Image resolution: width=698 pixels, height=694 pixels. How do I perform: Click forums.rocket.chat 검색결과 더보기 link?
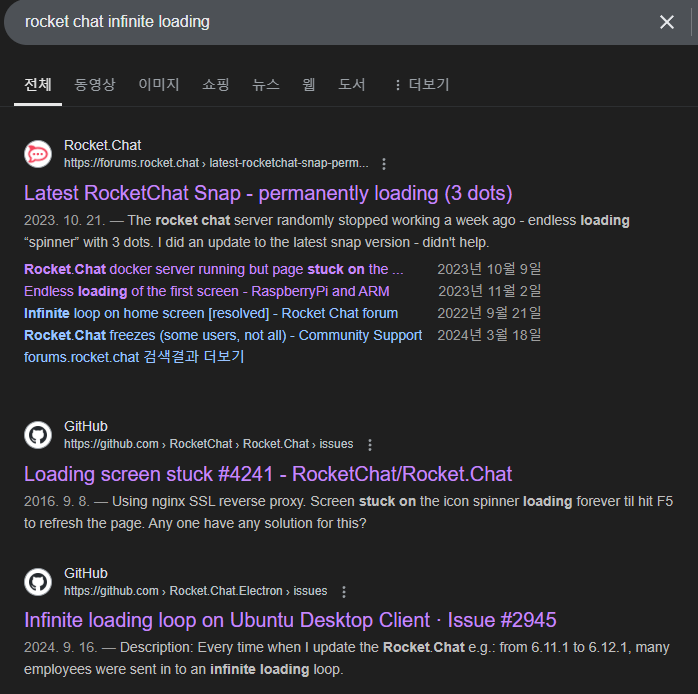click(x=134, y=357)
